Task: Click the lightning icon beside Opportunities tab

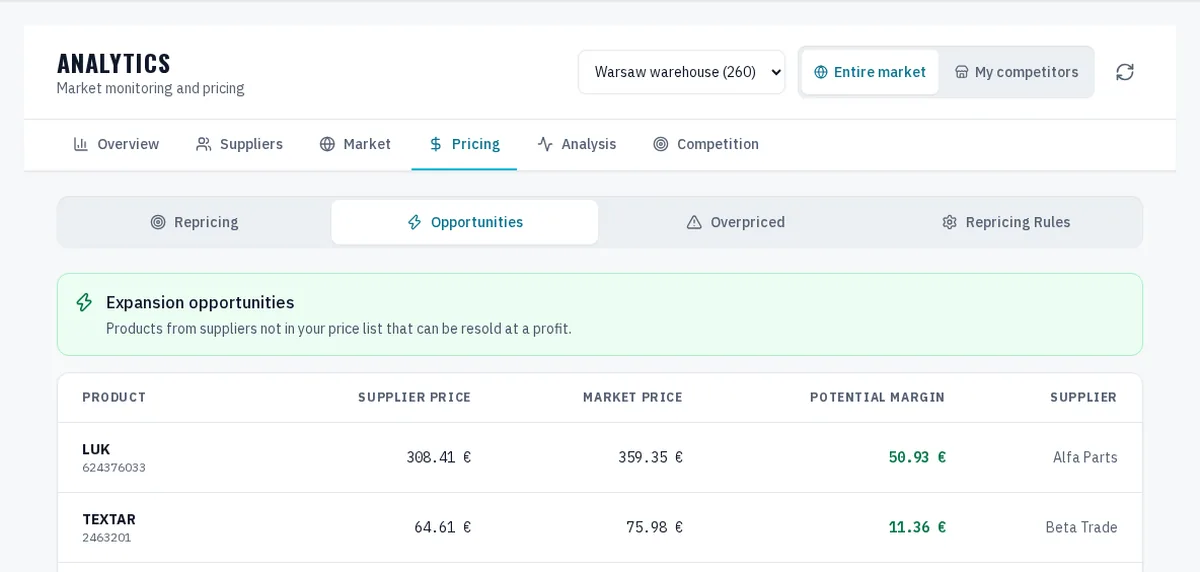Action: point(414,222)
